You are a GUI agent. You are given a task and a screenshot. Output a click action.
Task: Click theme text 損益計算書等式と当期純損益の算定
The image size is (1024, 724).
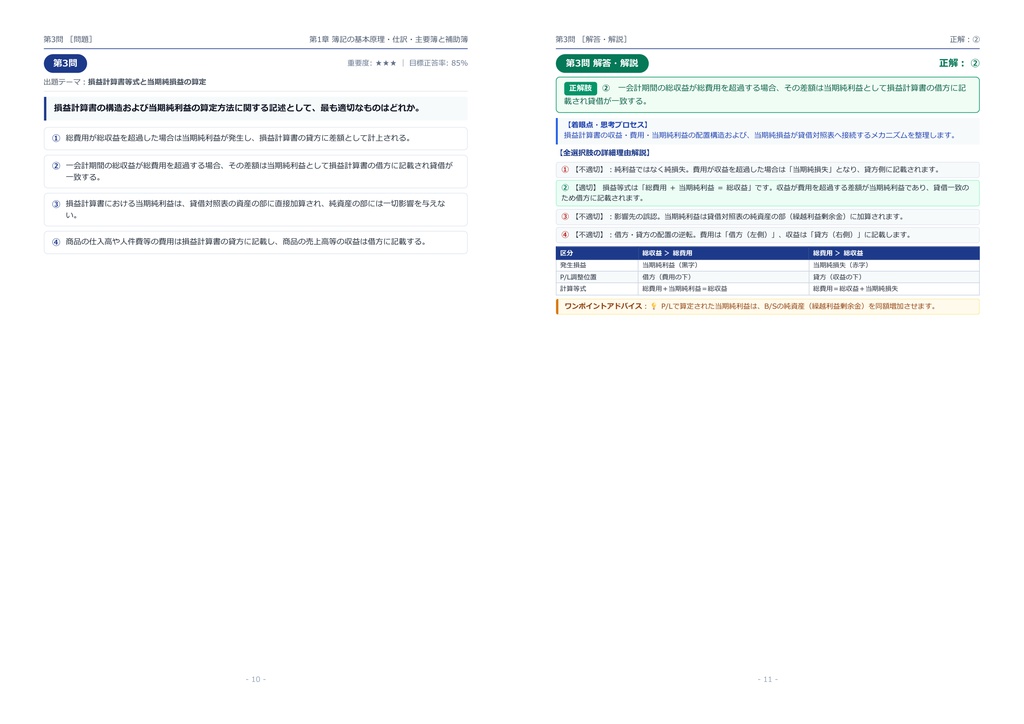[147, 82]
